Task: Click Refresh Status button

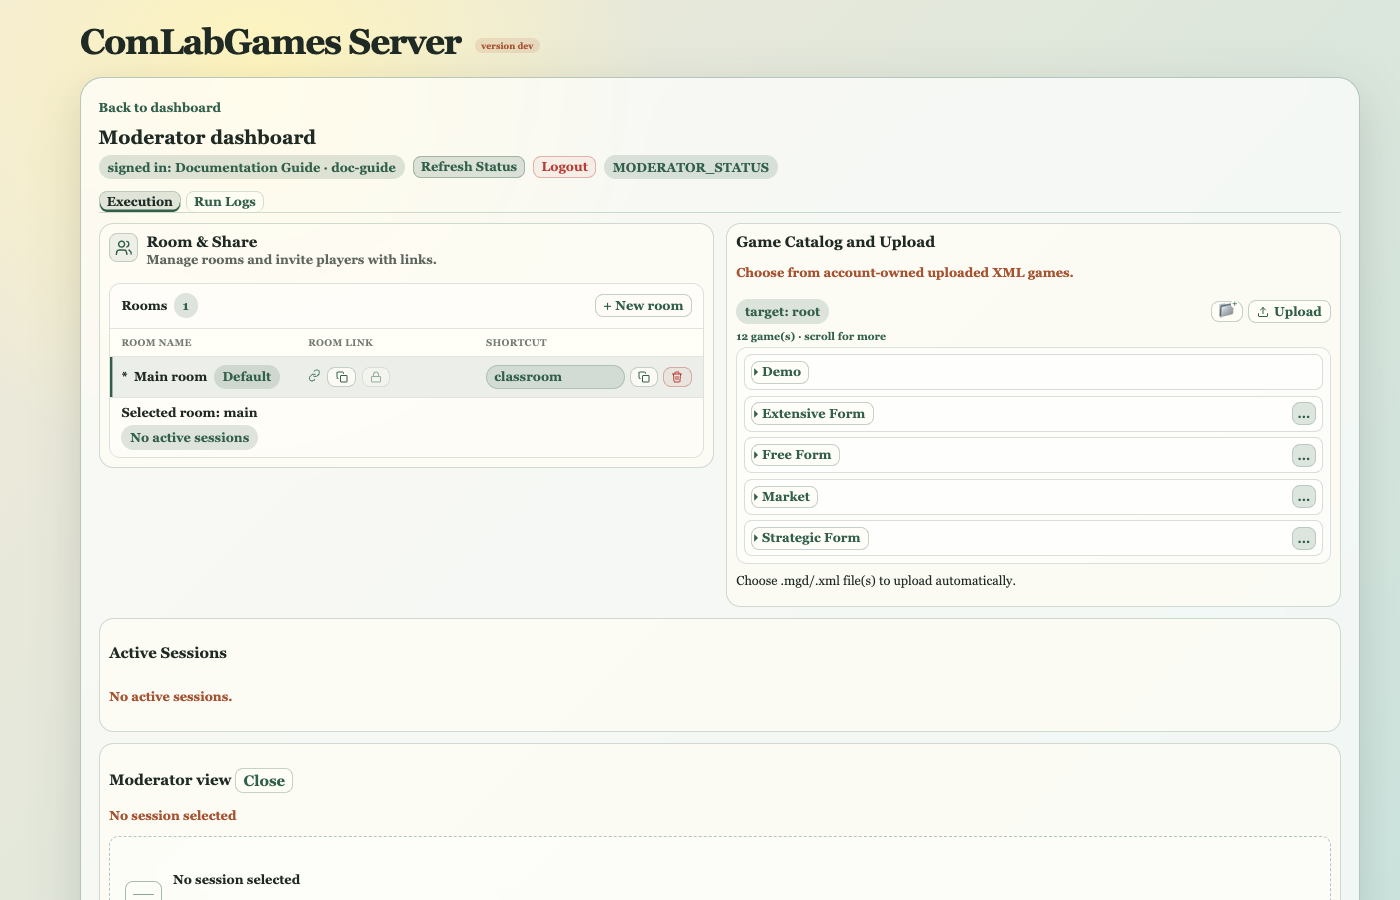Action: coord(469,167)
